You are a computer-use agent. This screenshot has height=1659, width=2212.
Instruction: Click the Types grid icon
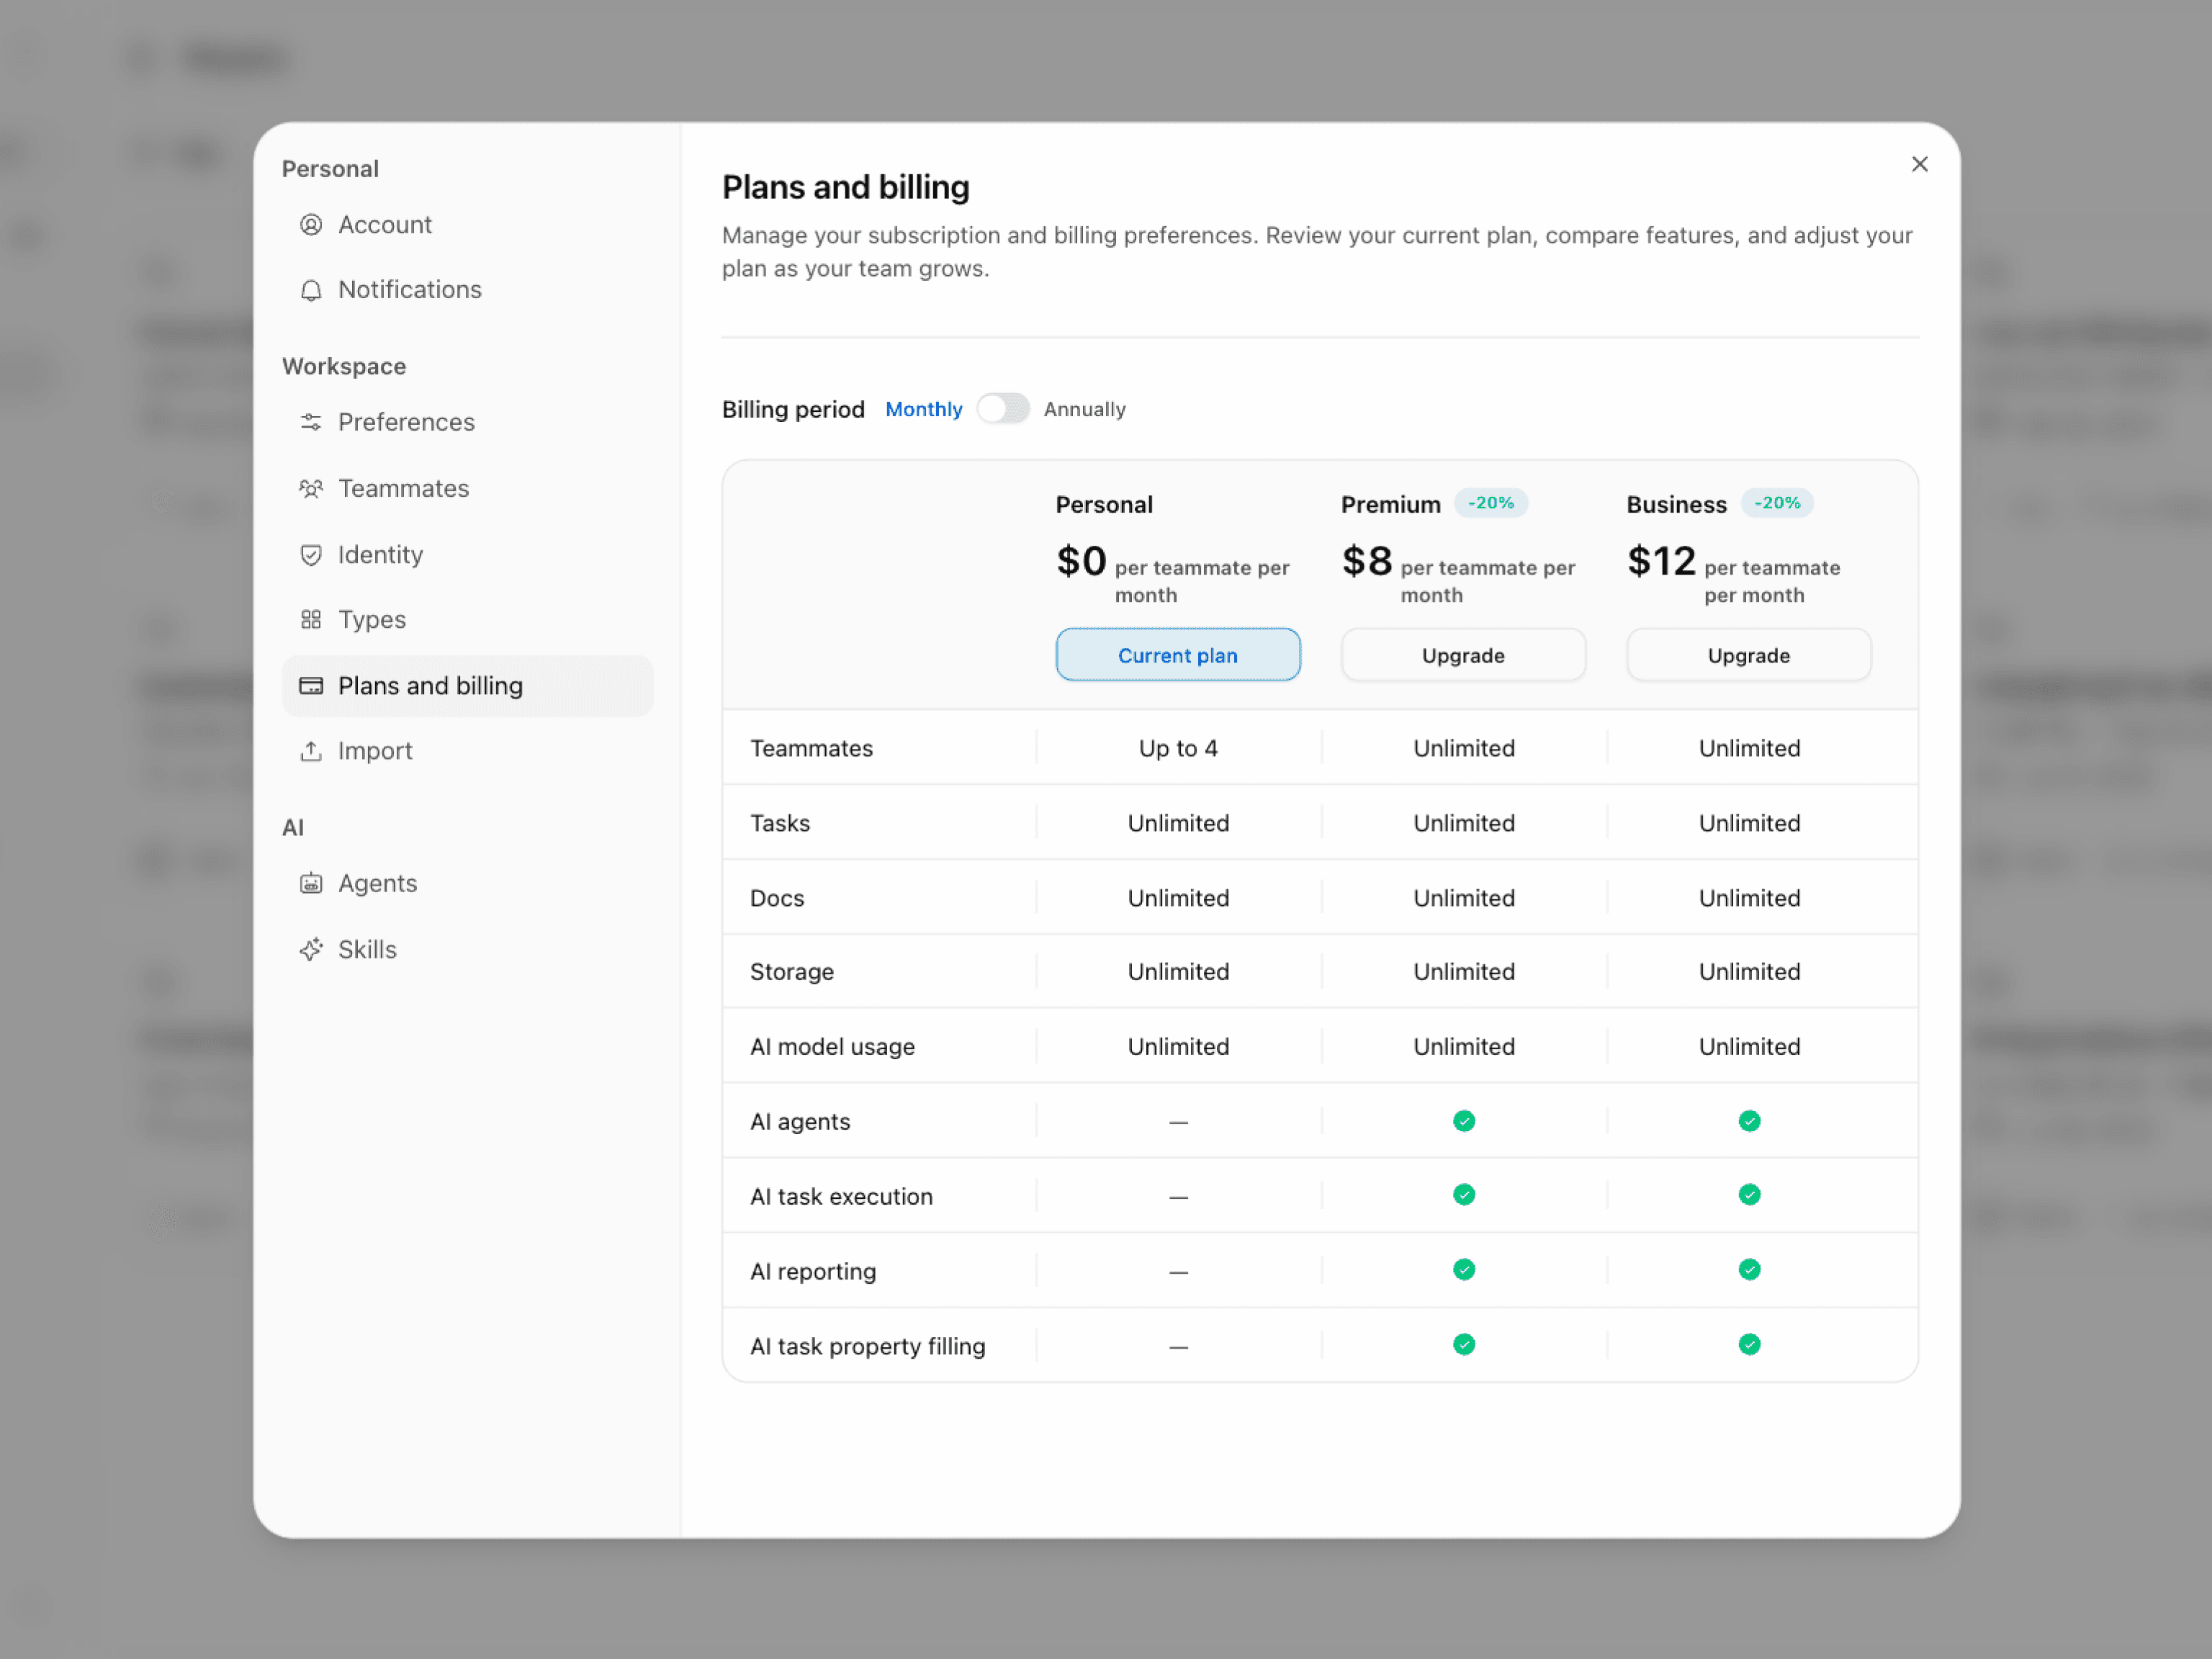click(311, 620)
